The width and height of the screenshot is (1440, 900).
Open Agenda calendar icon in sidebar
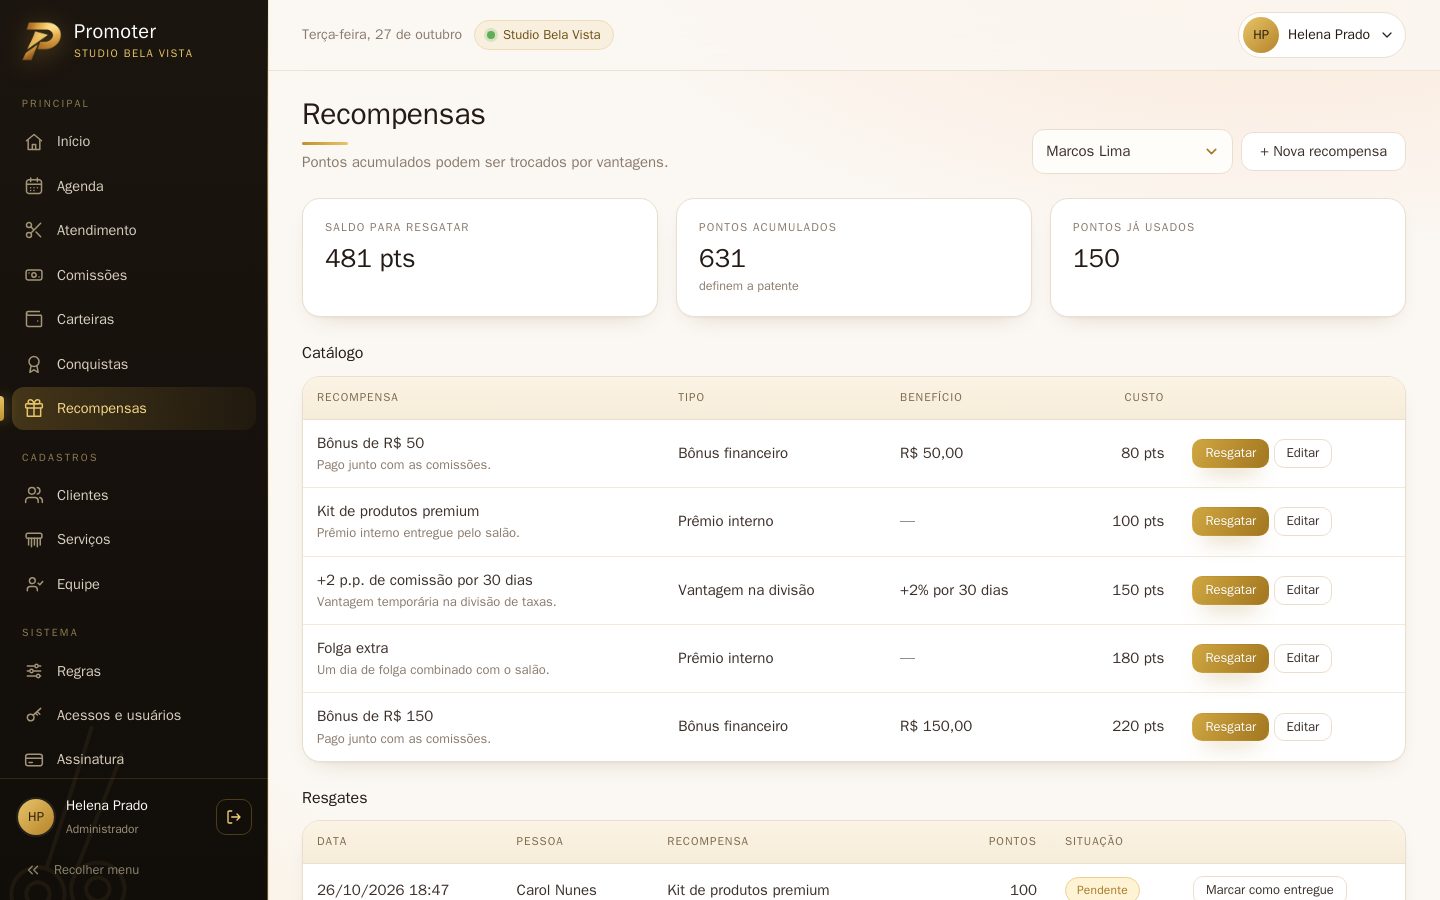[34, 186]
